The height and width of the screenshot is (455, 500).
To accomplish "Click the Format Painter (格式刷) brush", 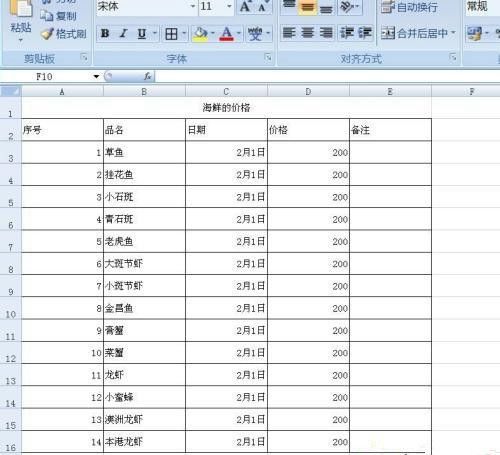I will click(64, 34).
